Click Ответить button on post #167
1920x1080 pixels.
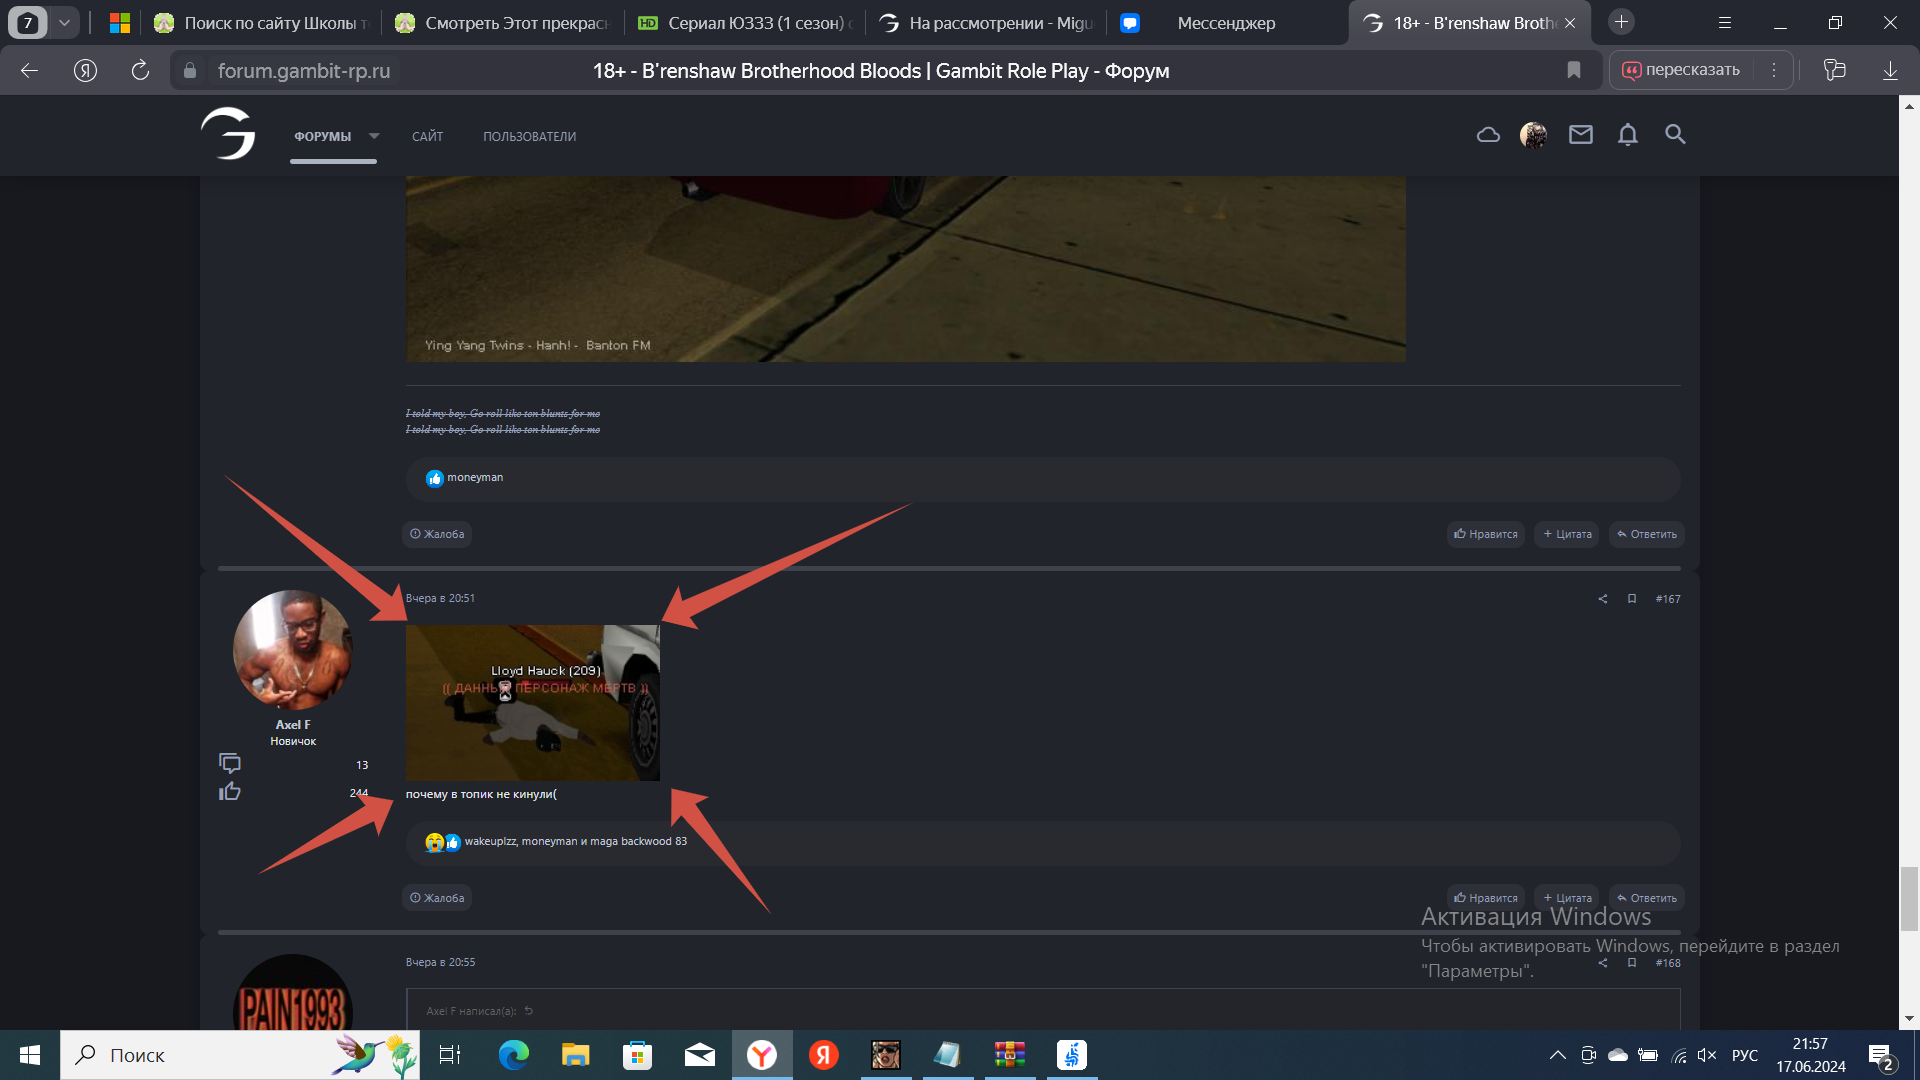(x=1646, y=898)
